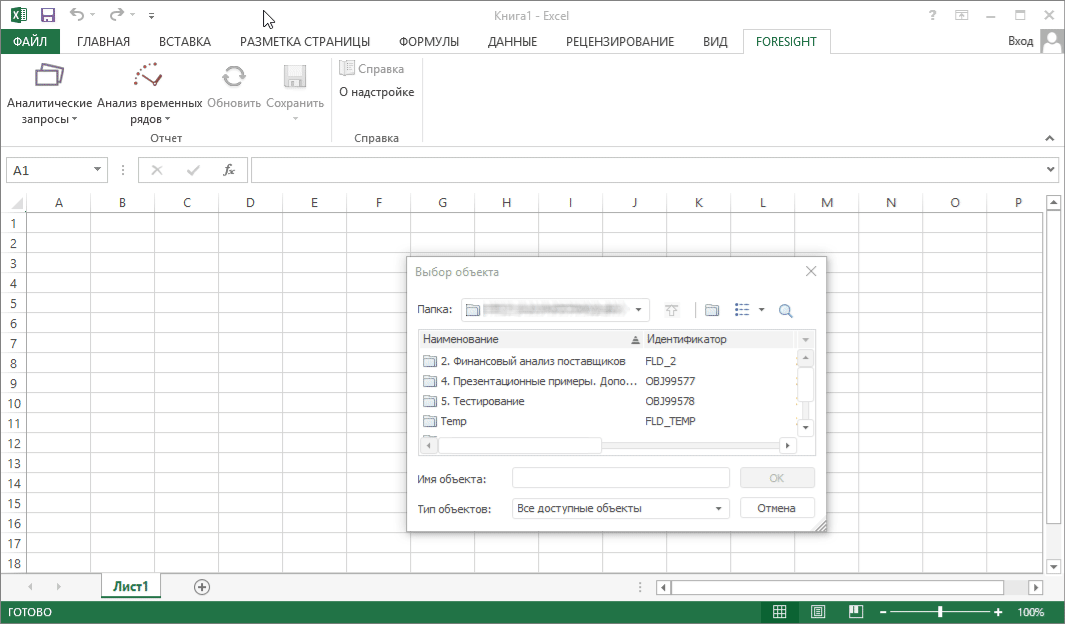This screenshot has width=1065, height=624.
Task: Expand the Name Box dropdown arrow
Action: coord(98,170)
